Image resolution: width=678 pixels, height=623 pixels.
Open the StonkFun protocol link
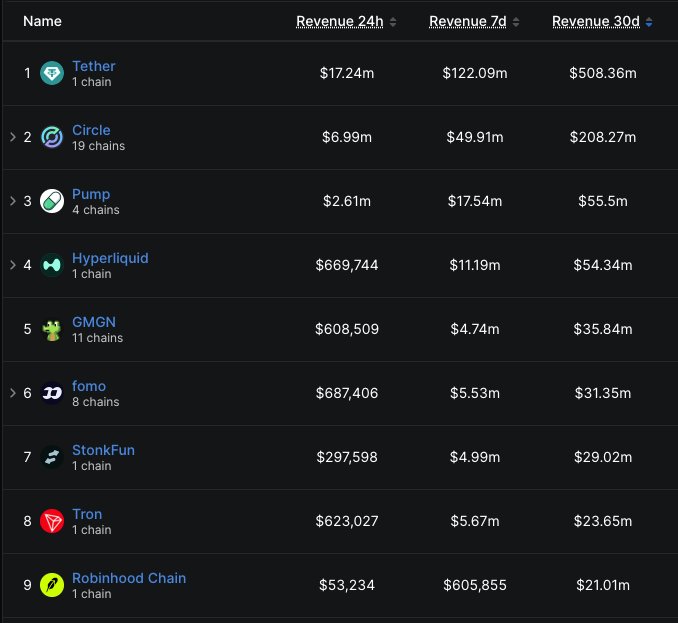[103, 450]
